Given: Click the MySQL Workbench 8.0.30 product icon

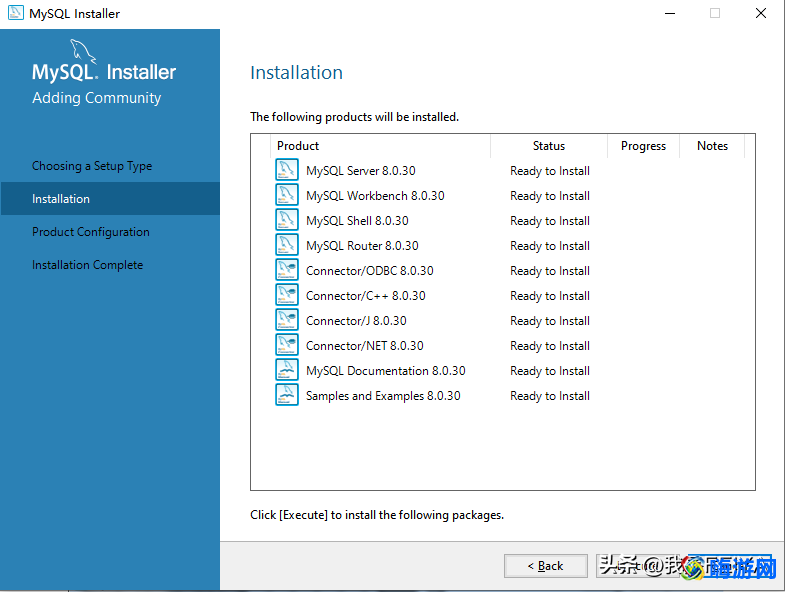Looking at the screenshot, I should coord(287,195).
